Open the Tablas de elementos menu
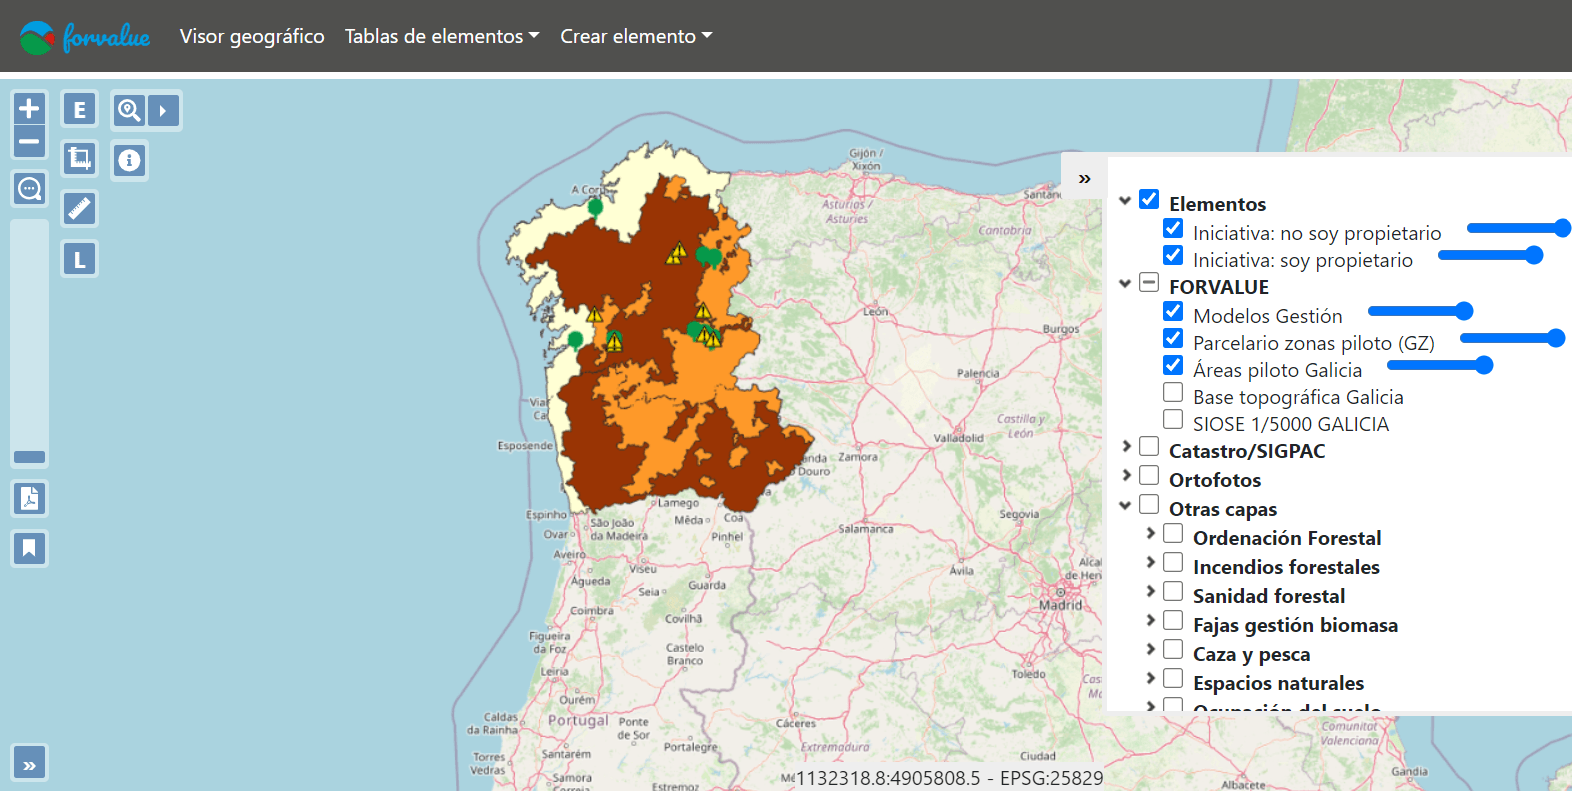 click(441, 36)
